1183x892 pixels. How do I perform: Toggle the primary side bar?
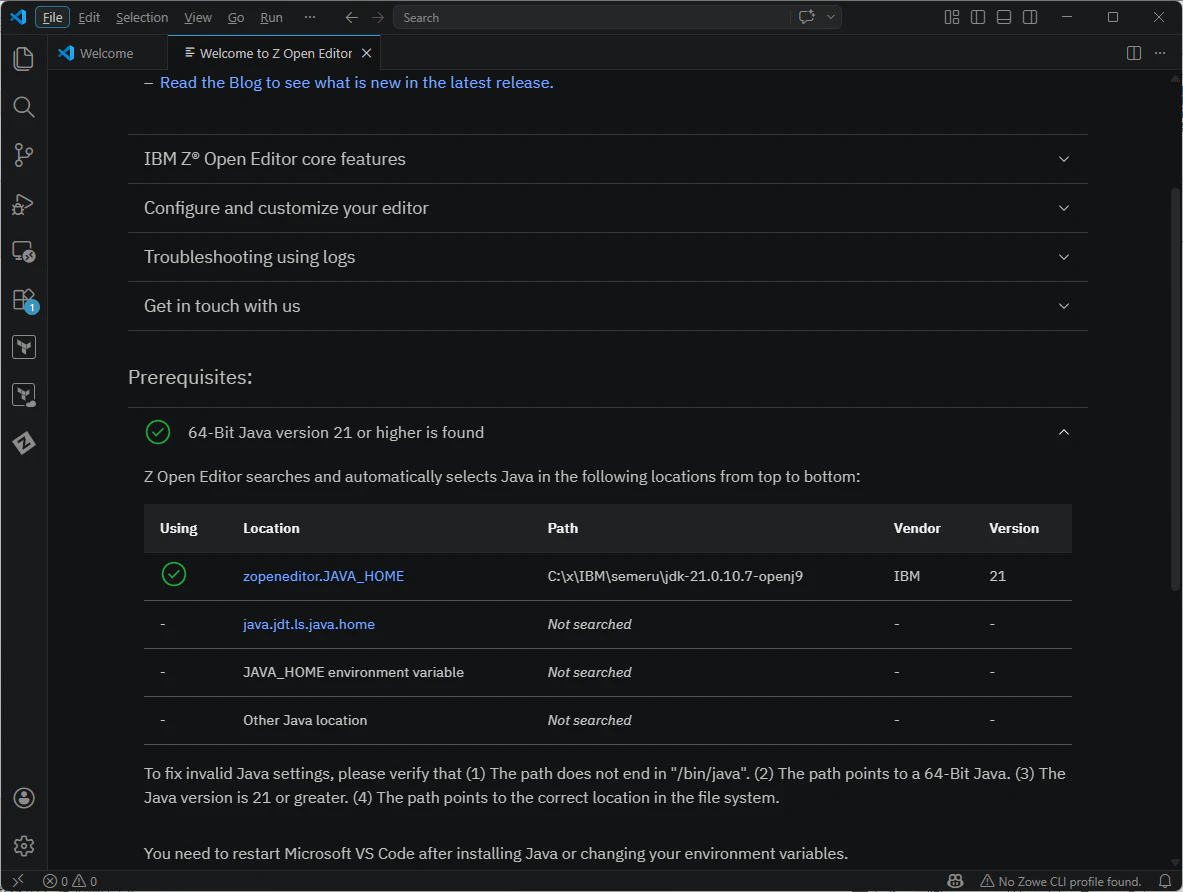click(978, 17)
